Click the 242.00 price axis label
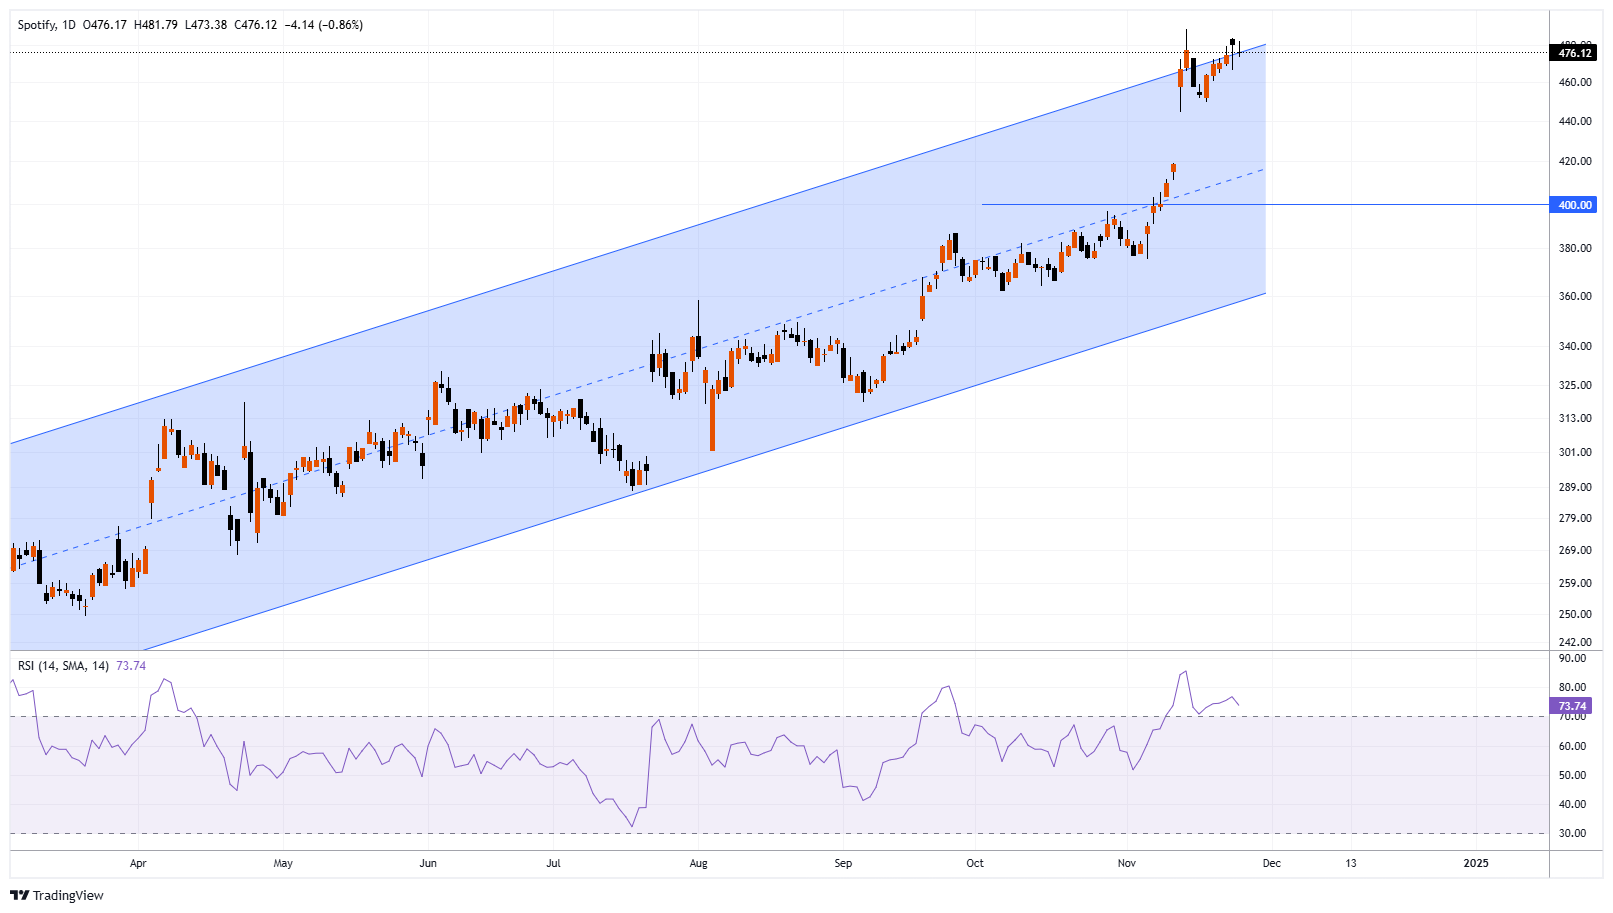Viewport: 1613px width, 913px height. point(1575,642)
